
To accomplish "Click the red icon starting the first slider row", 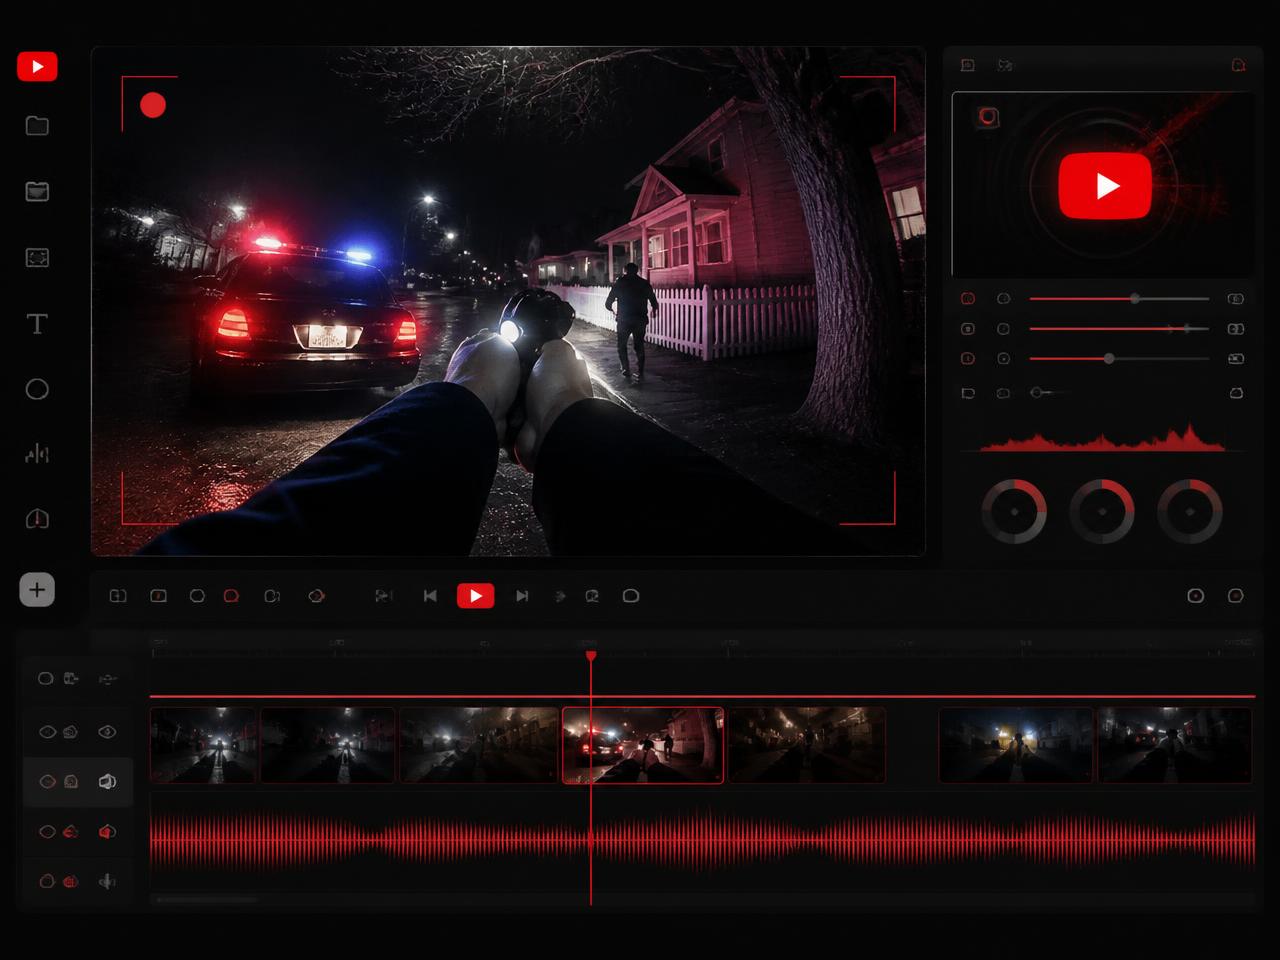I will 968,299.
